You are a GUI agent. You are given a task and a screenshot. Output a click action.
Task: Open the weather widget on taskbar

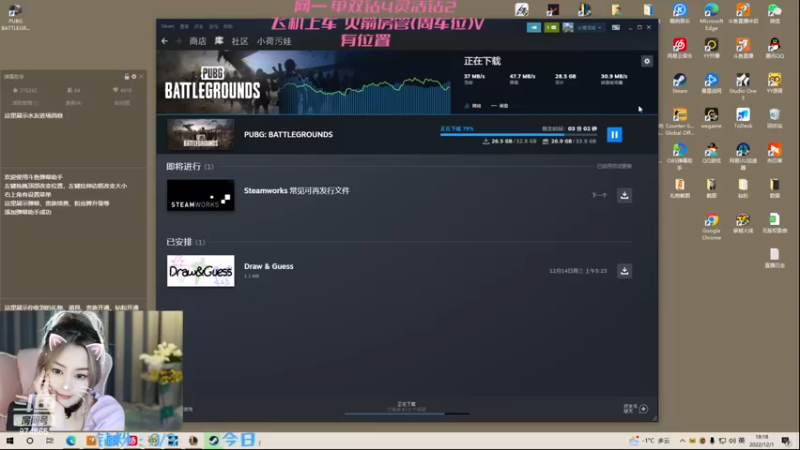[649, 440]
